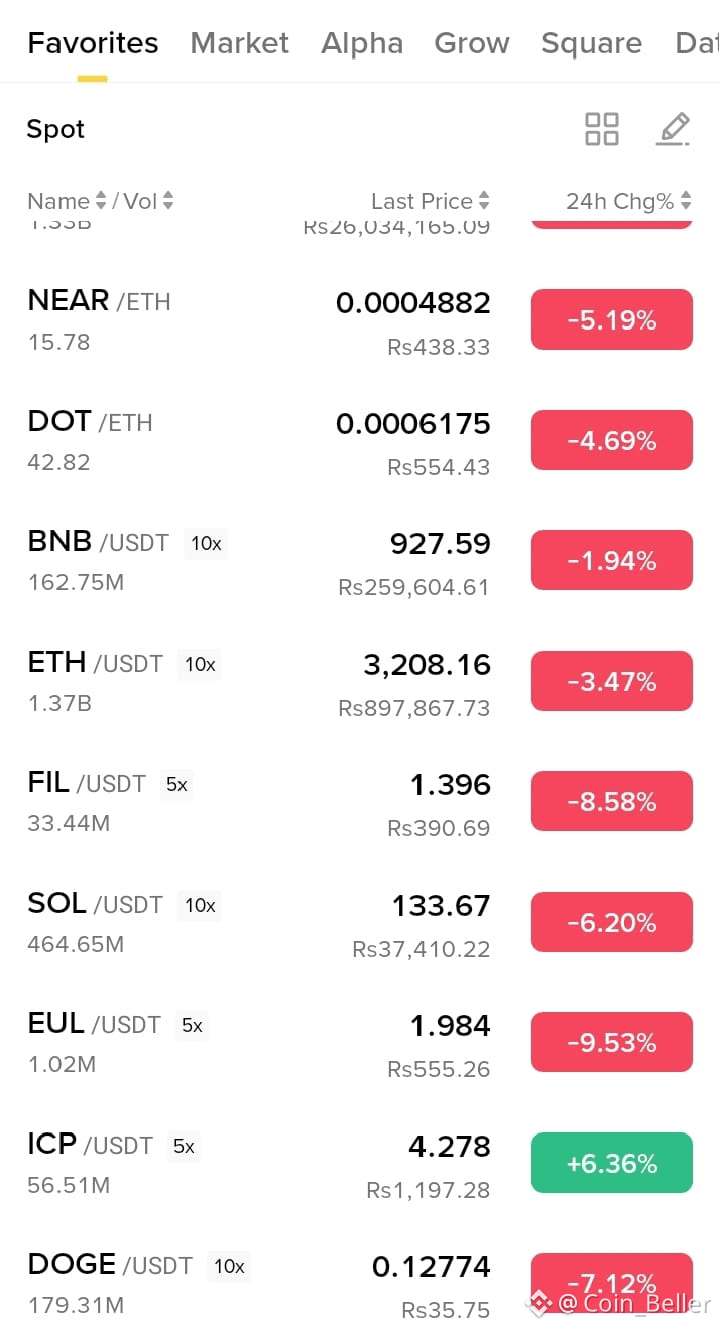This screenshot has width=719, height=1329.
Task: Tap the ICP +6.36% green badge
Action: (612, 1163)
